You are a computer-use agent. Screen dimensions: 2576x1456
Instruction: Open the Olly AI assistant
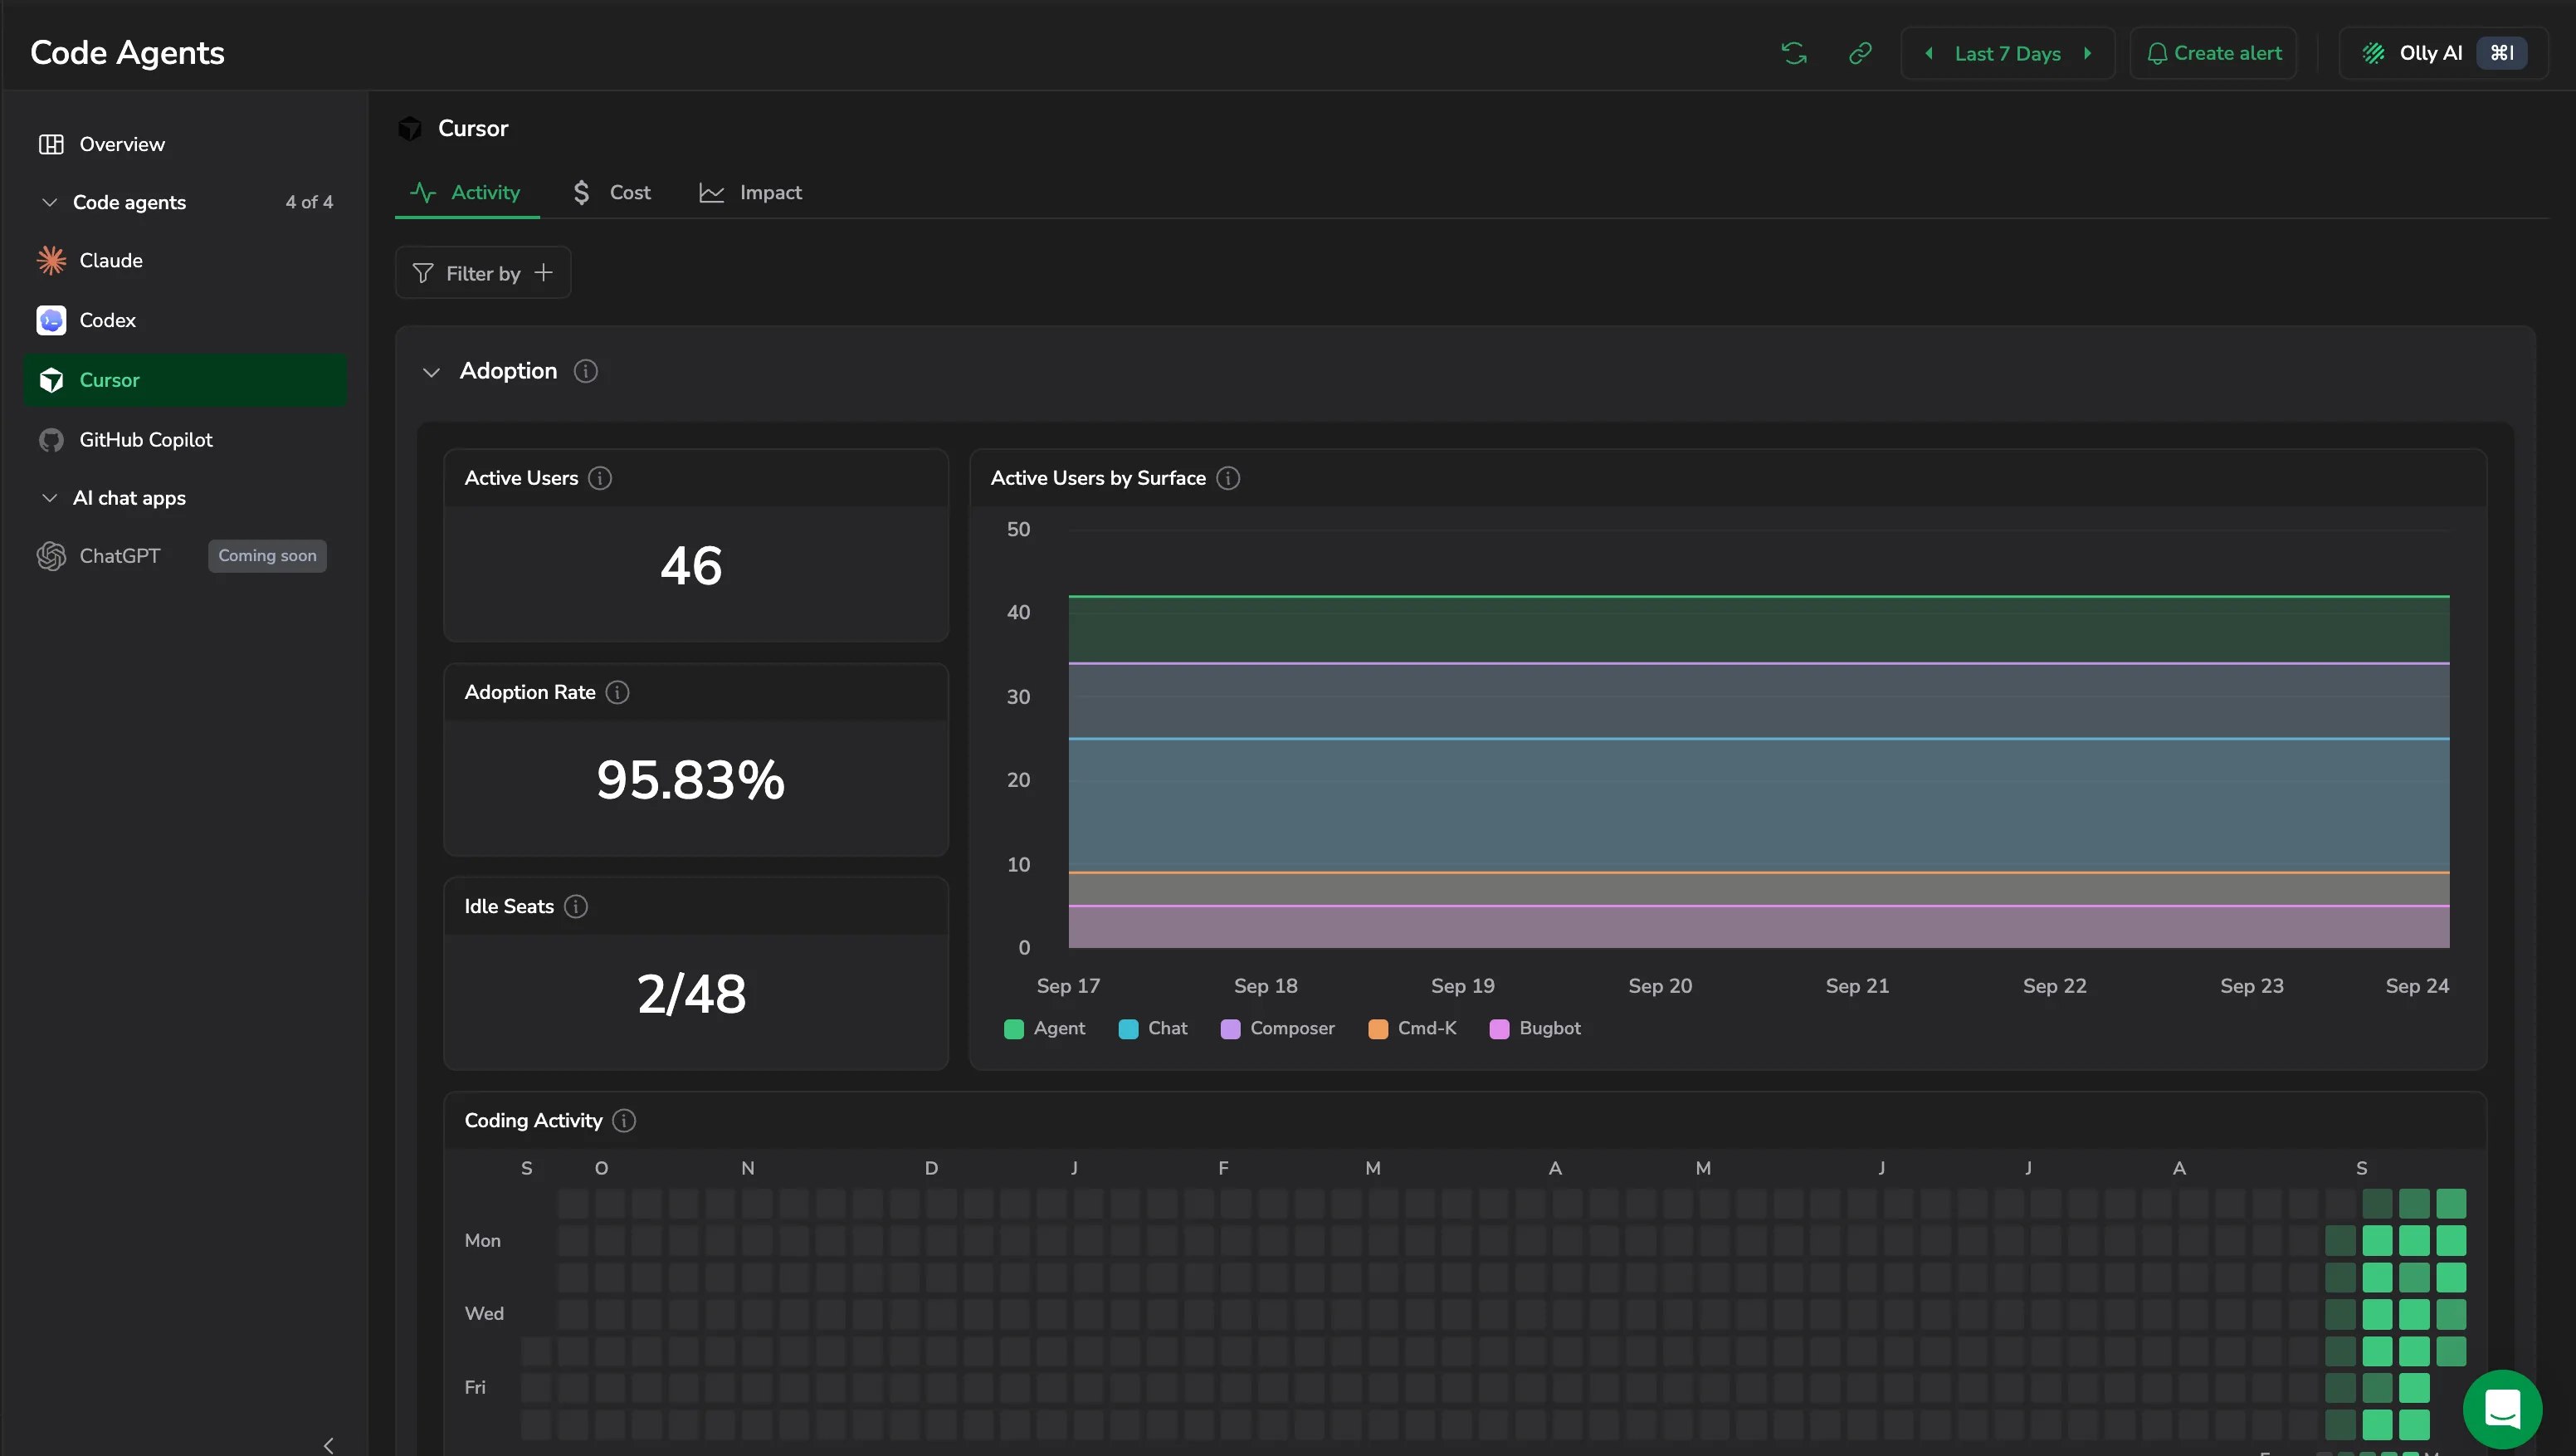(x=2443, y=53)
